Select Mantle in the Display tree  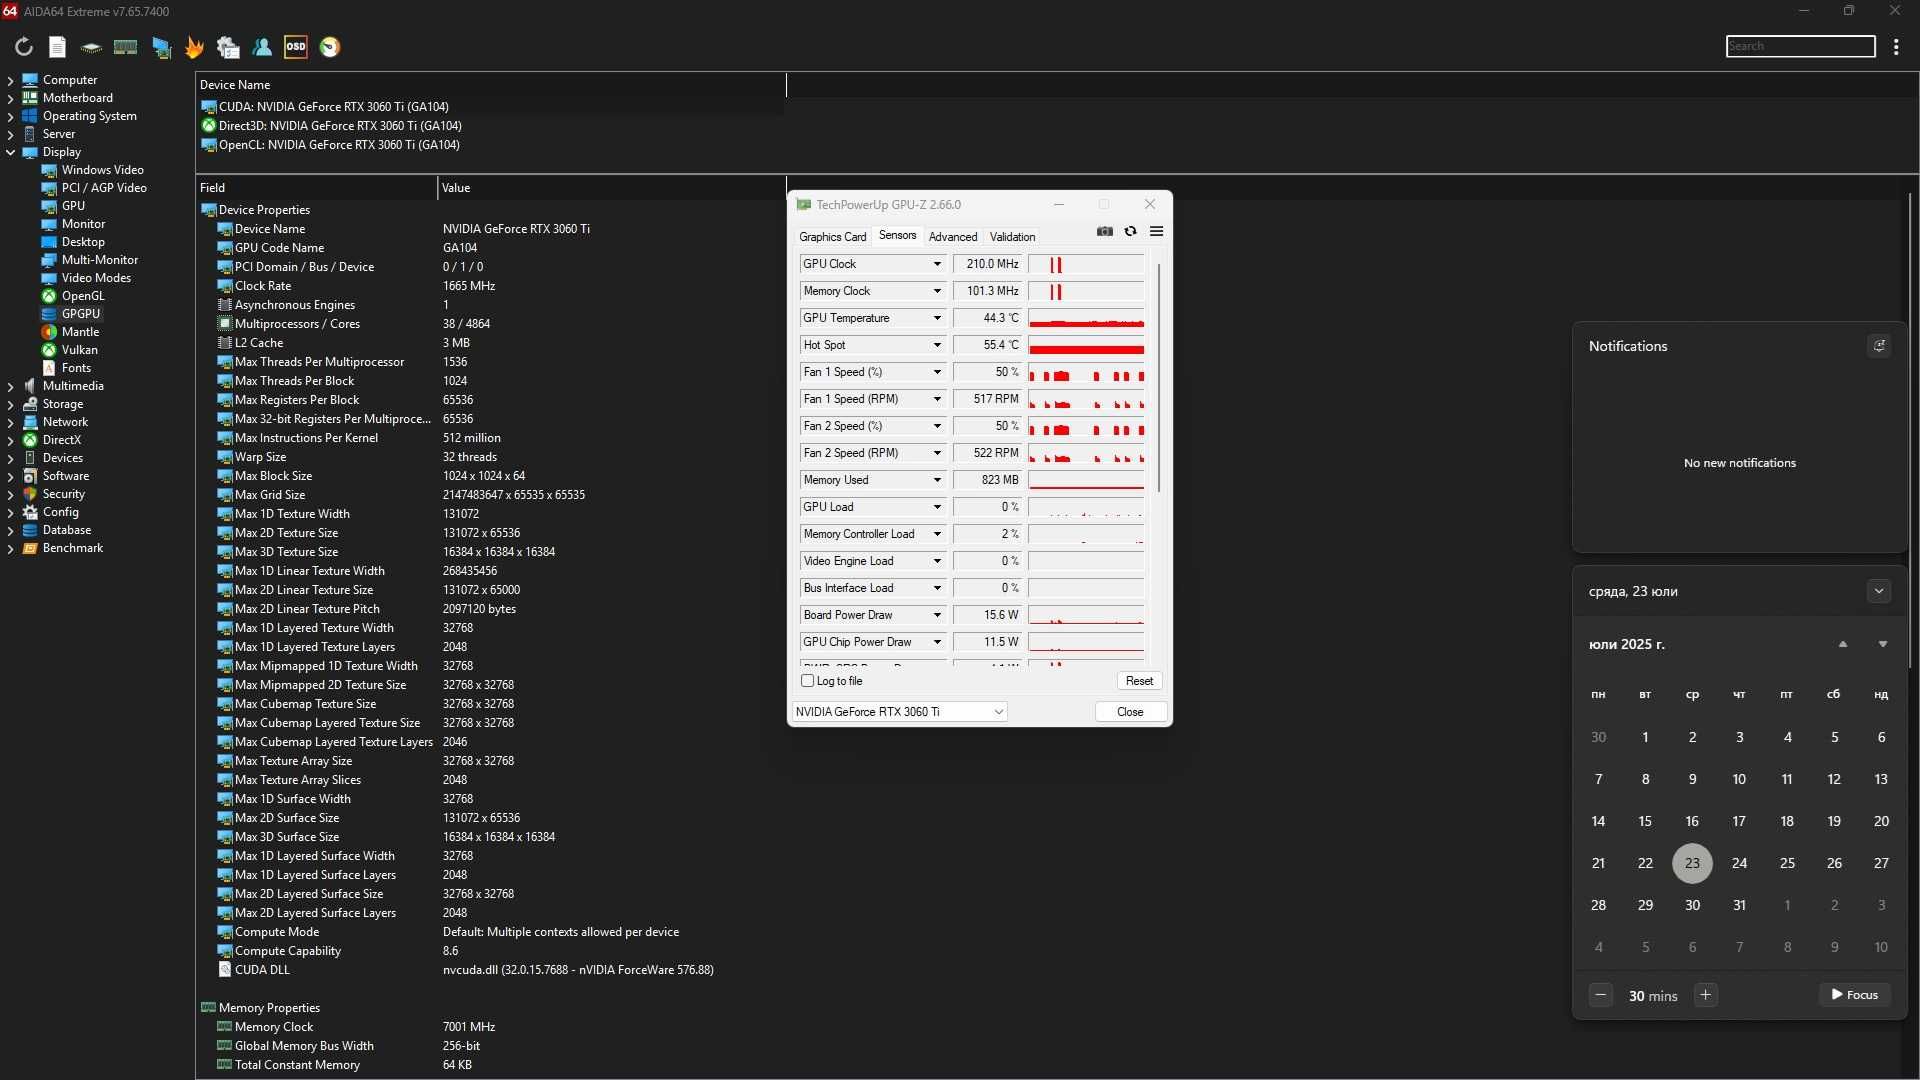pyautogui.click(x=80, y=332)
